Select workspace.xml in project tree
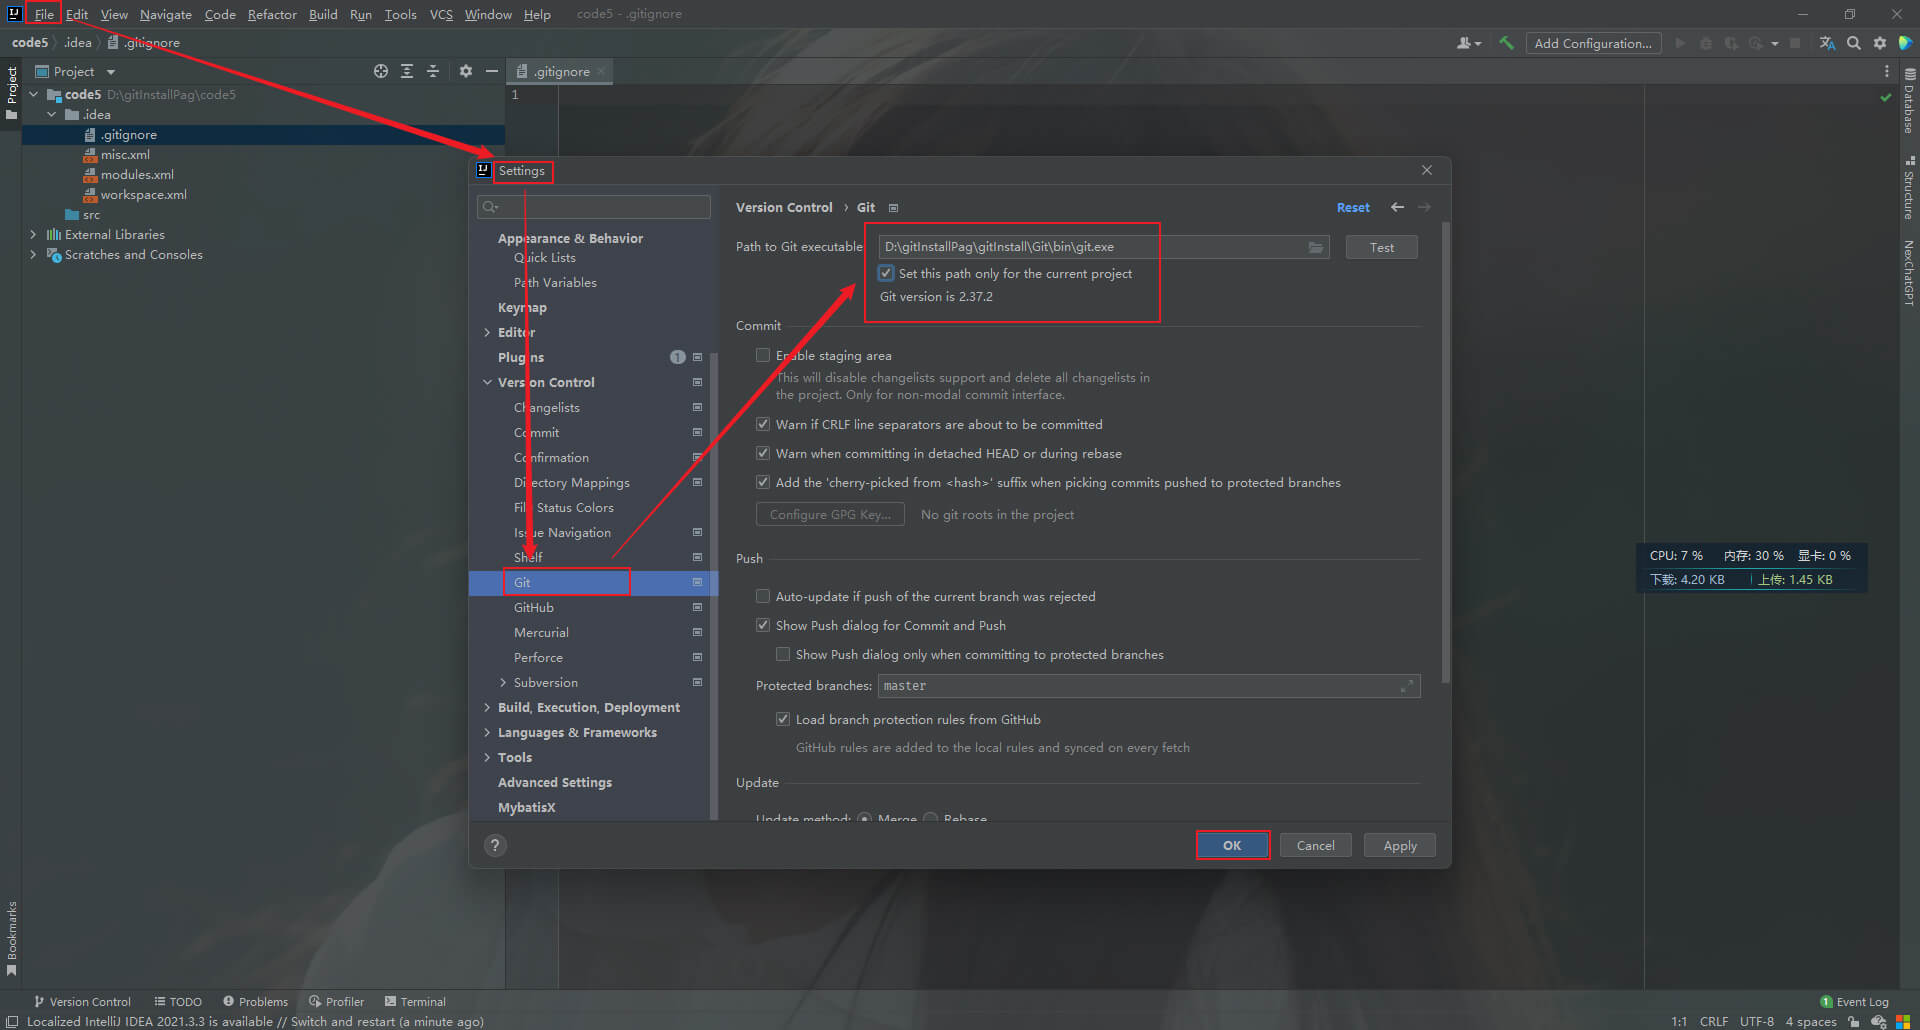This screenshot has width=1920, height=1030. pos(143,194)
